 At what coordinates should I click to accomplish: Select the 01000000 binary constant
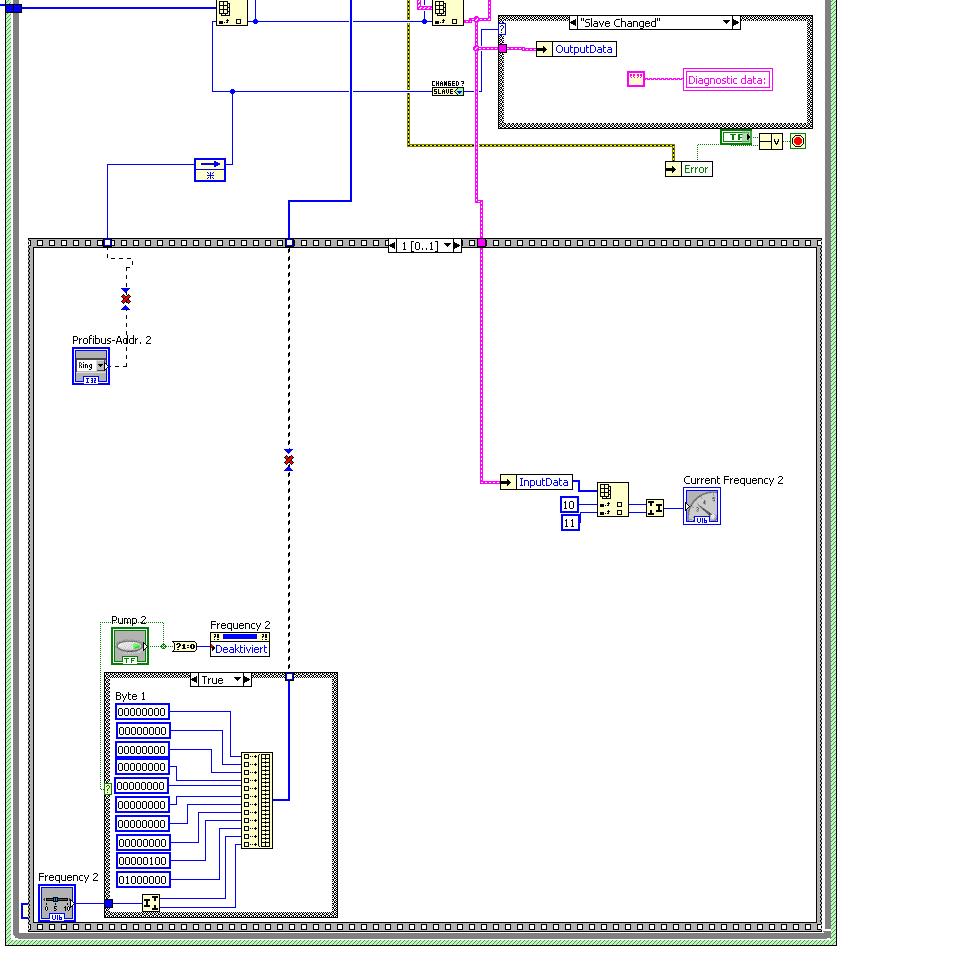[143, 880]
